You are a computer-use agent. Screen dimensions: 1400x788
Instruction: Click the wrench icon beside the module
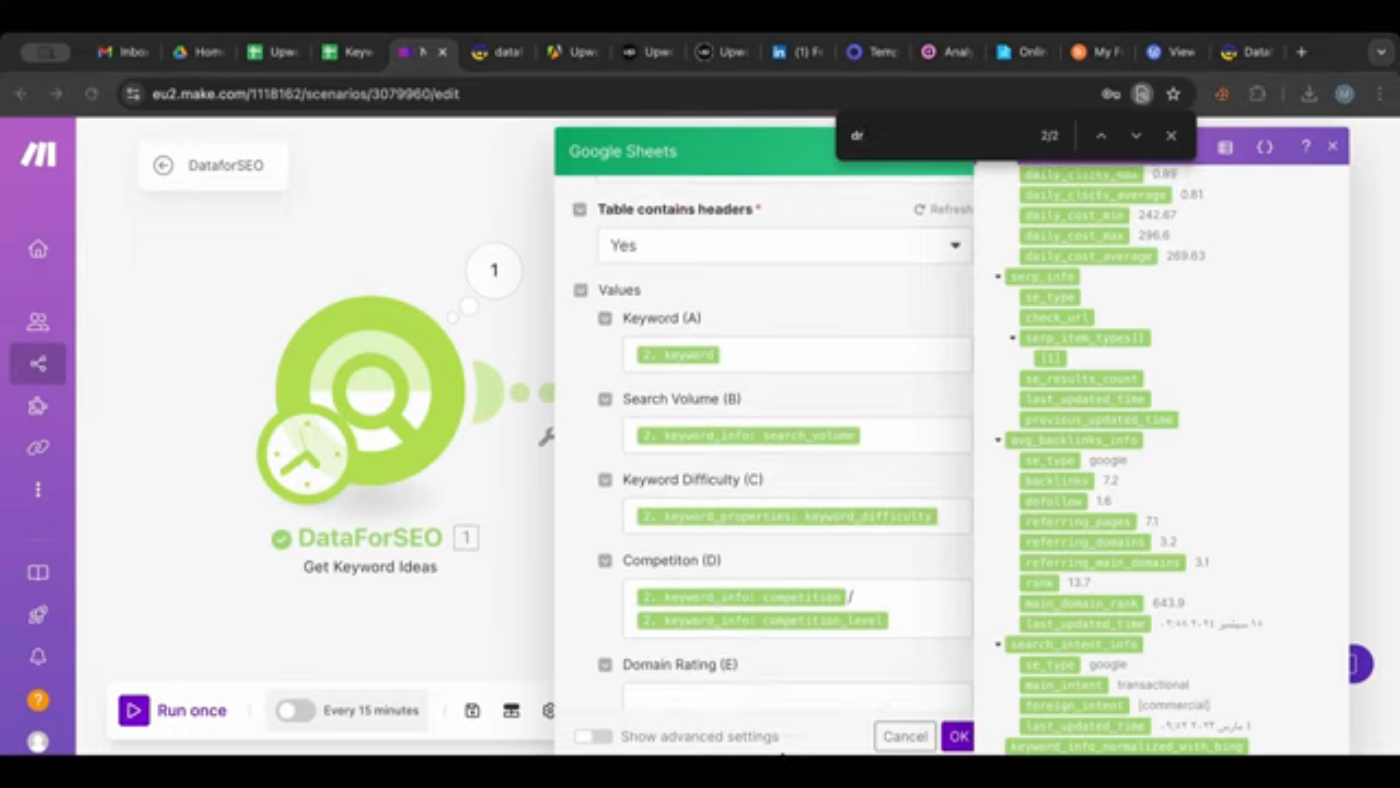546,437
